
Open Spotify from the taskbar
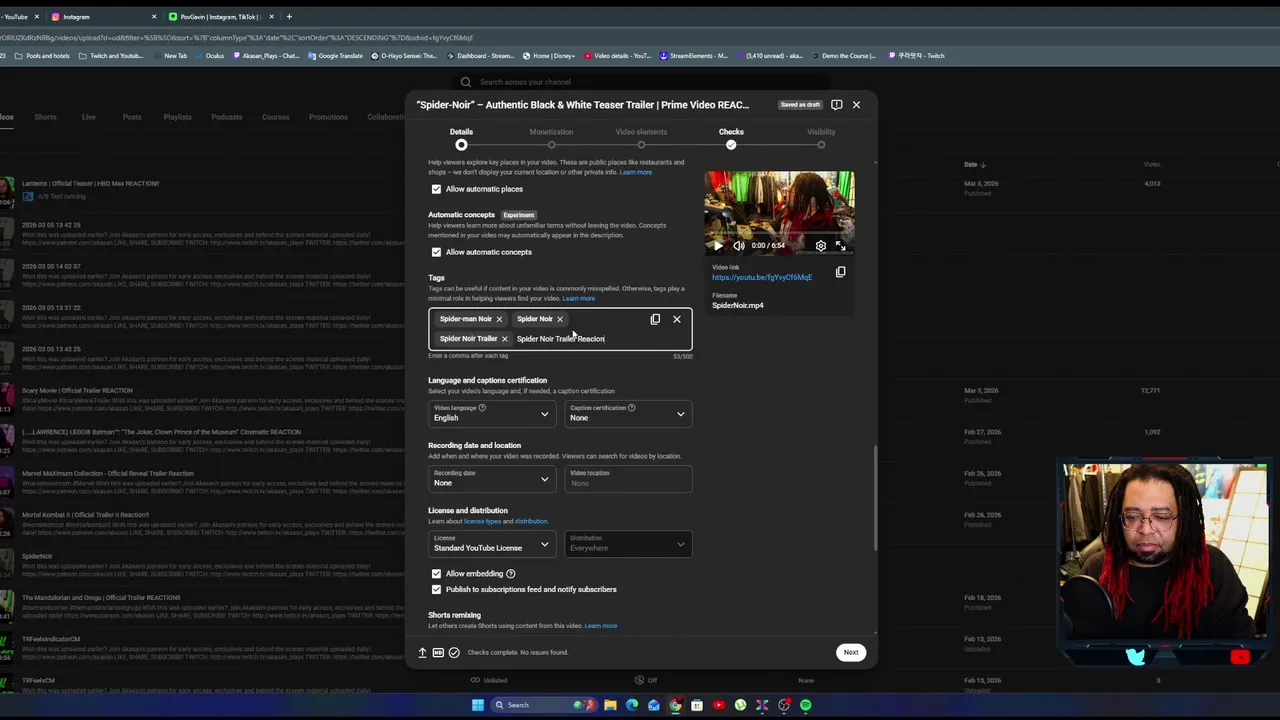click(805, 705)
